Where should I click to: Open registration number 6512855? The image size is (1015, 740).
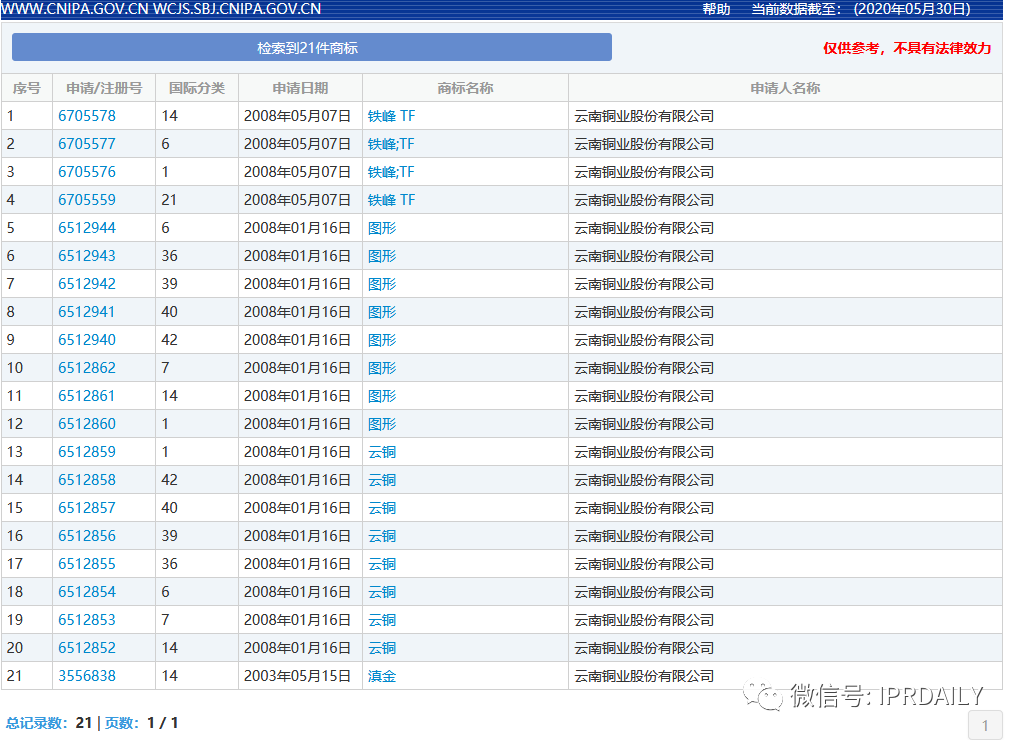[87, 564]
